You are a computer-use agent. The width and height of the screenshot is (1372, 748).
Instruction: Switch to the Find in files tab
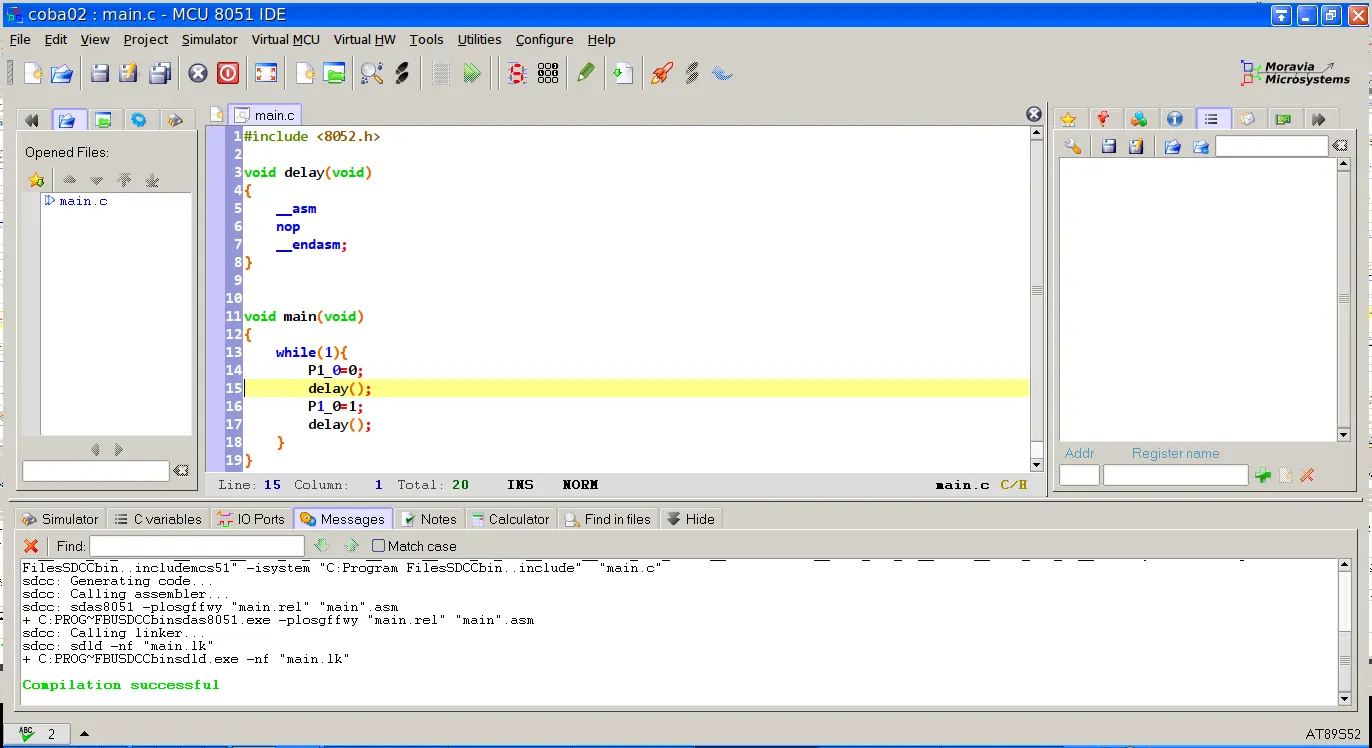click(x=608, y=519)
